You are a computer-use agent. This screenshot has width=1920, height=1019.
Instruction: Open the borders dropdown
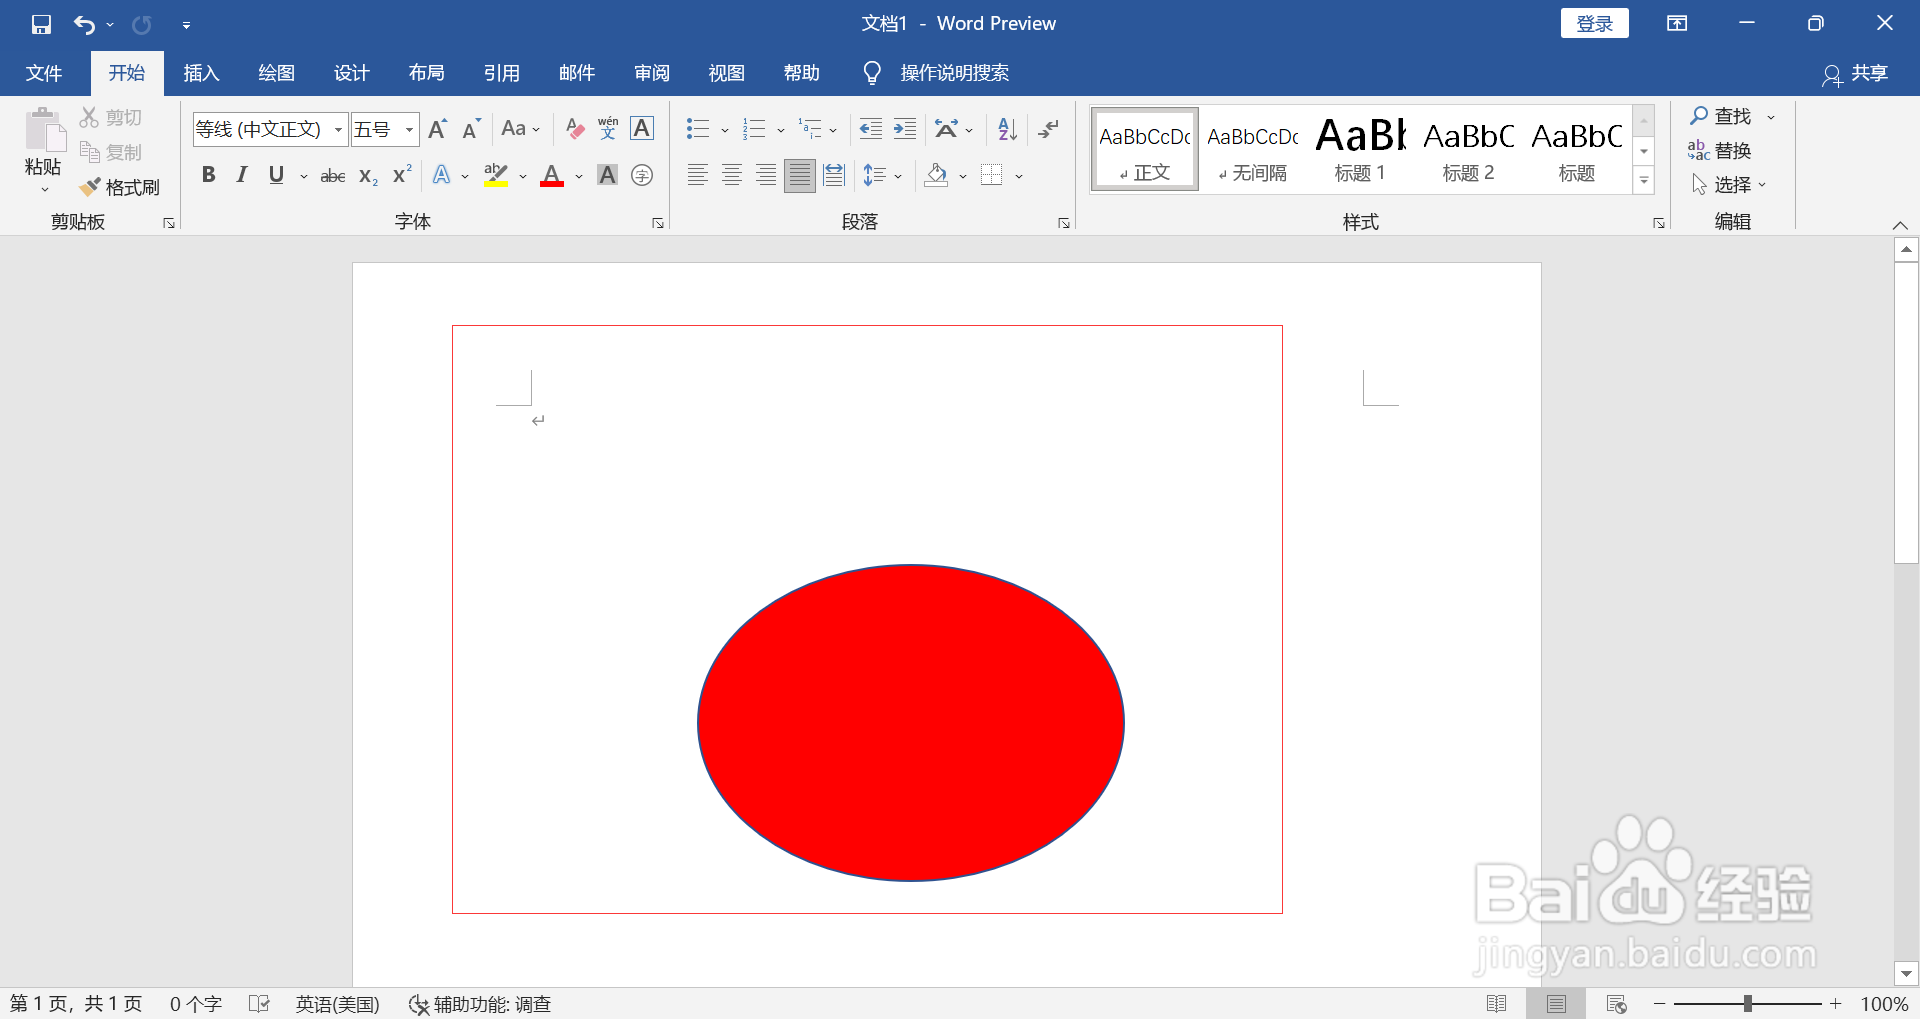click(x=1019, y=177)
